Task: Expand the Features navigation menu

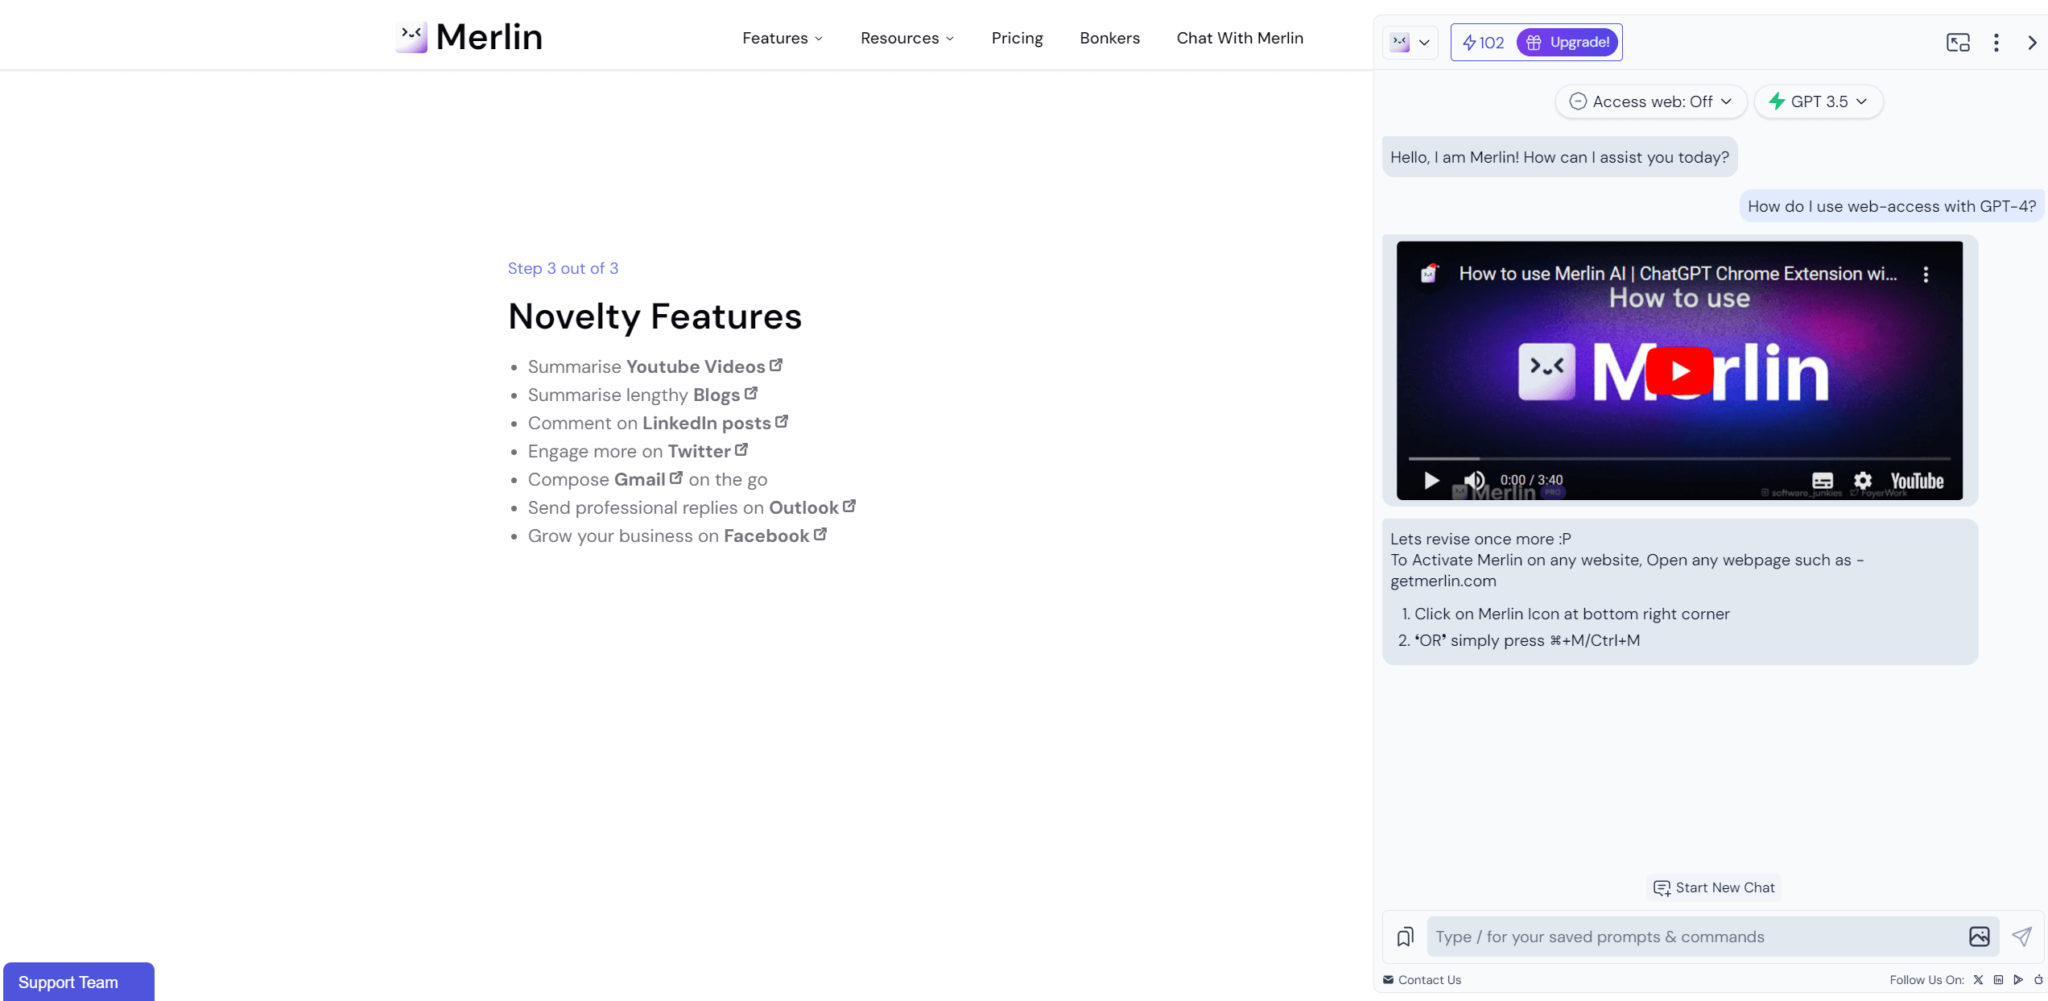Action: (x=782, y=38)
